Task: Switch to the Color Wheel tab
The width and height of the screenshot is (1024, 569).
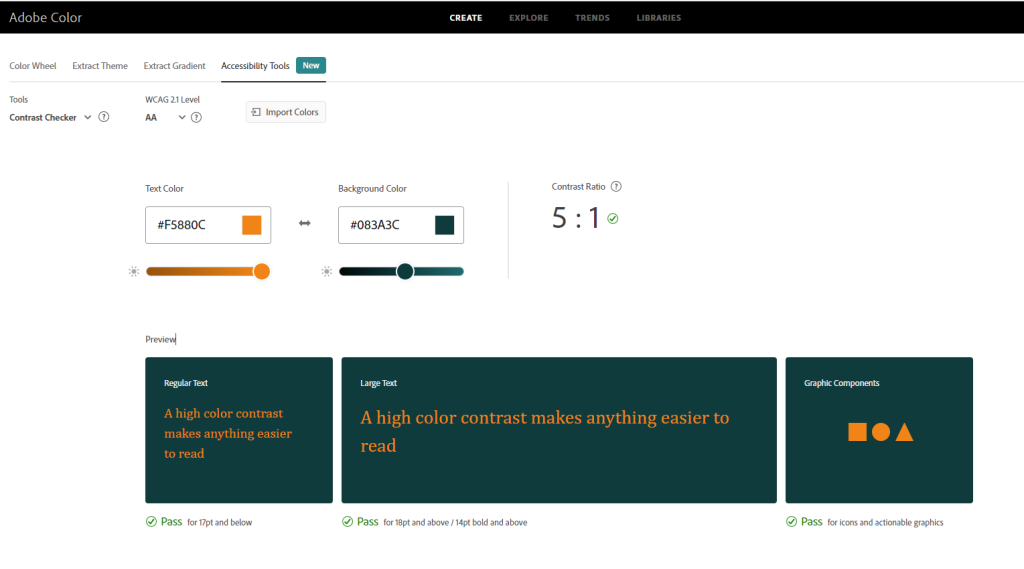Action: point(33,66)
